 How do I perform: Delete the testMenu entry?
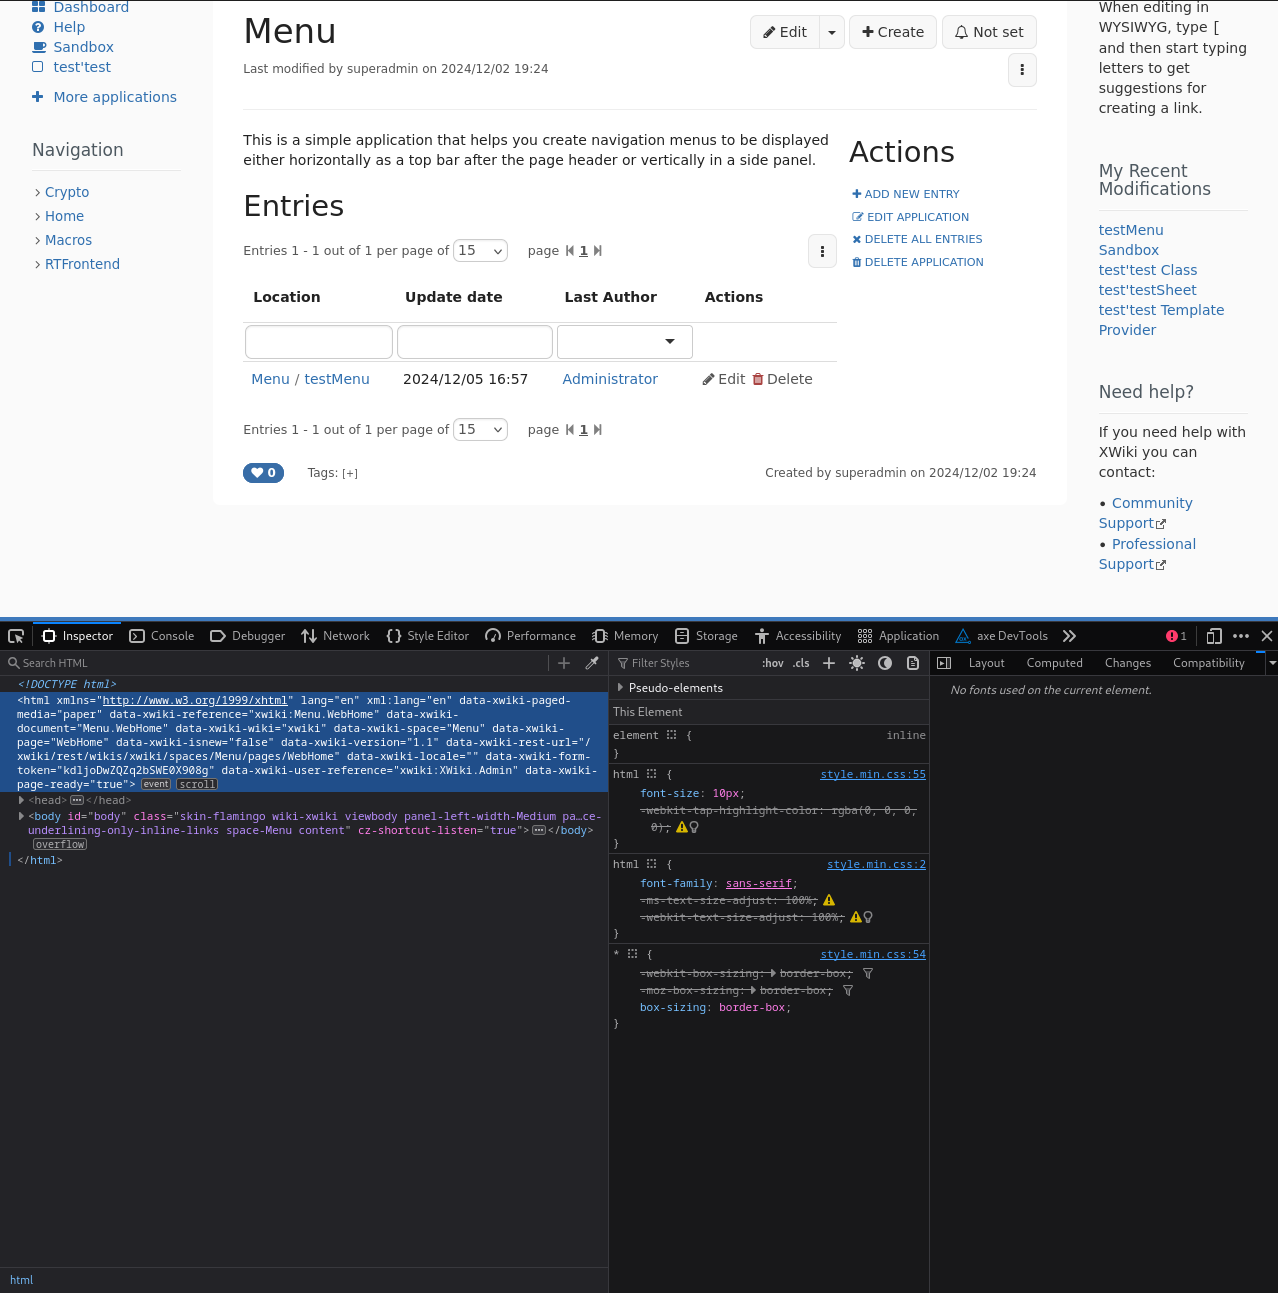pos(782,379)
